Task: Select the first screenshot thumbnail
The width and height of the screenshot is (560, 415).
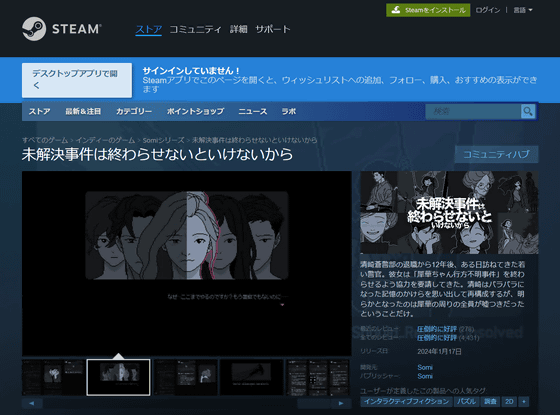Action: (53, 377)
